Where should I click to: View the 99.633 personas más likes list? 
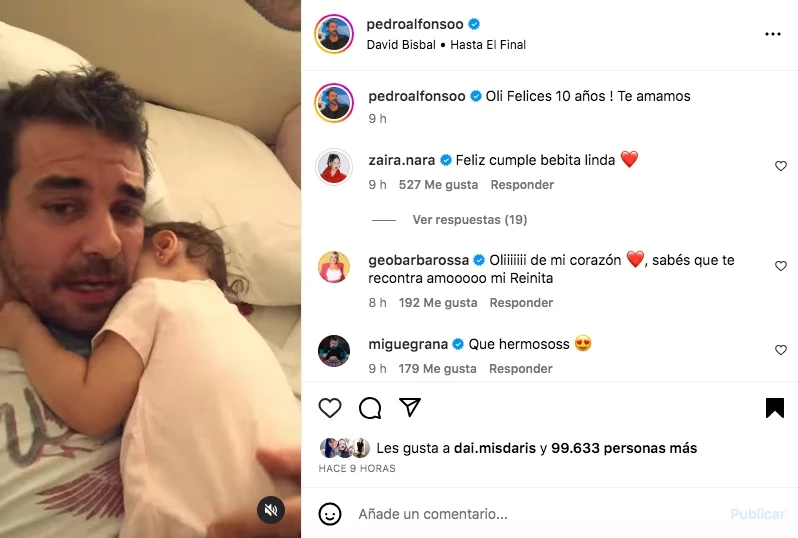tap(624, 448)
